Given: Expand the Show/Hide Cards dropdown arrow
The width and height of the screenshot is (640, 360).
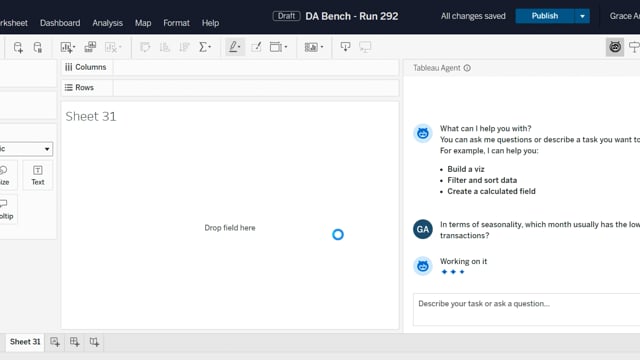Looking at the screenshot, I should point(322,47).
